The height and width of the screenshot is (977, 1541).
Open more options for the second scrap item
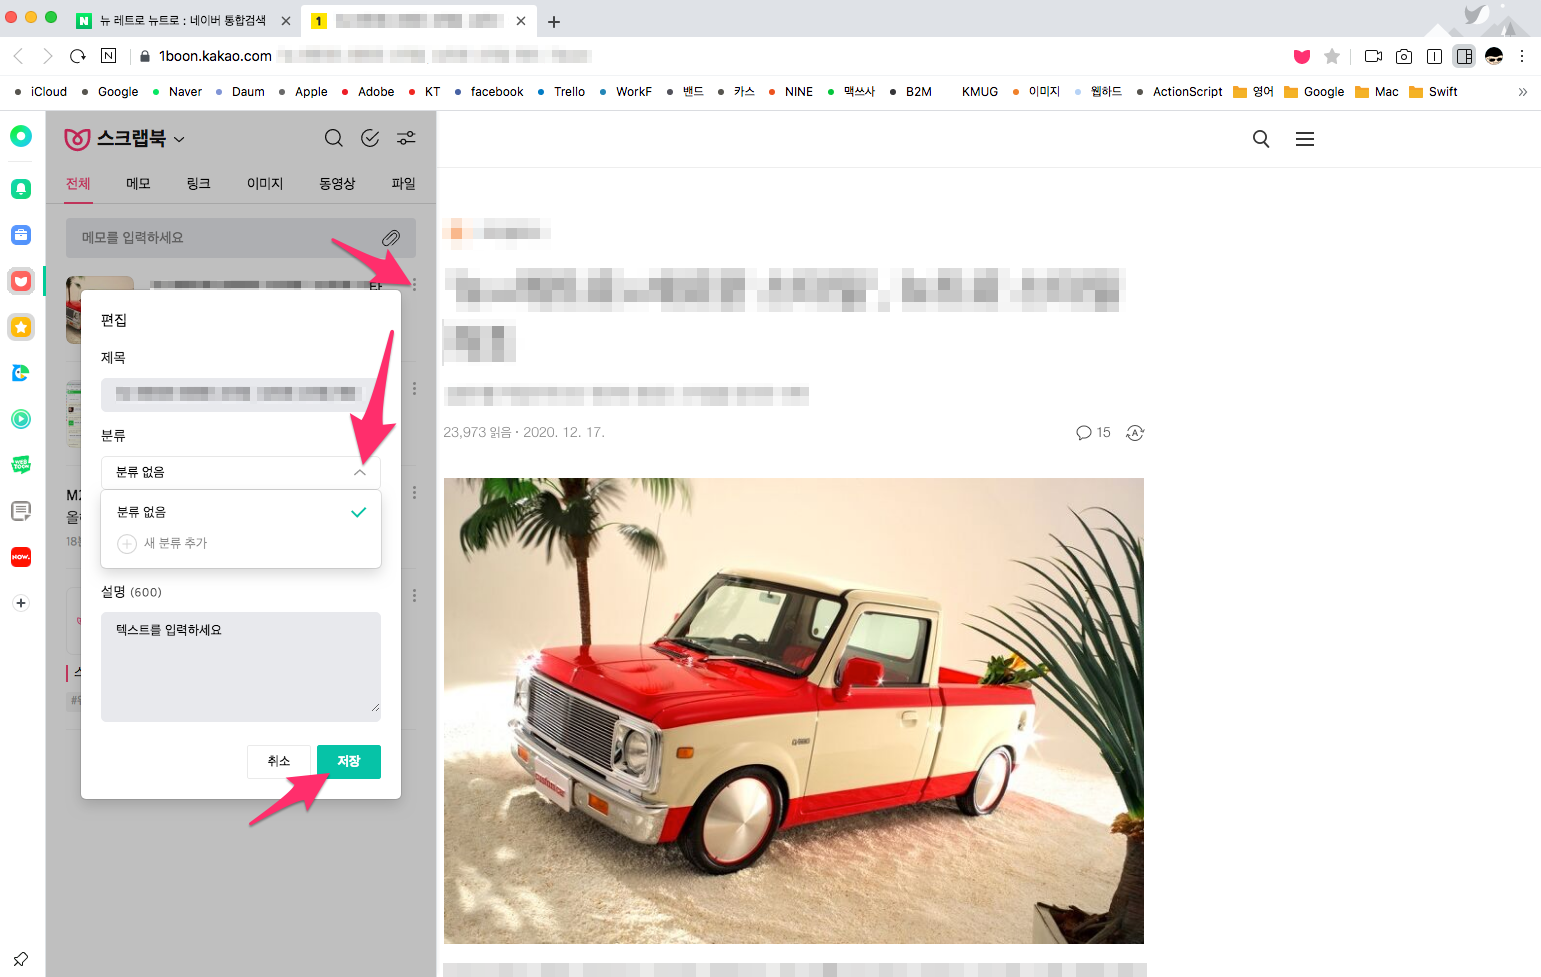414,389
